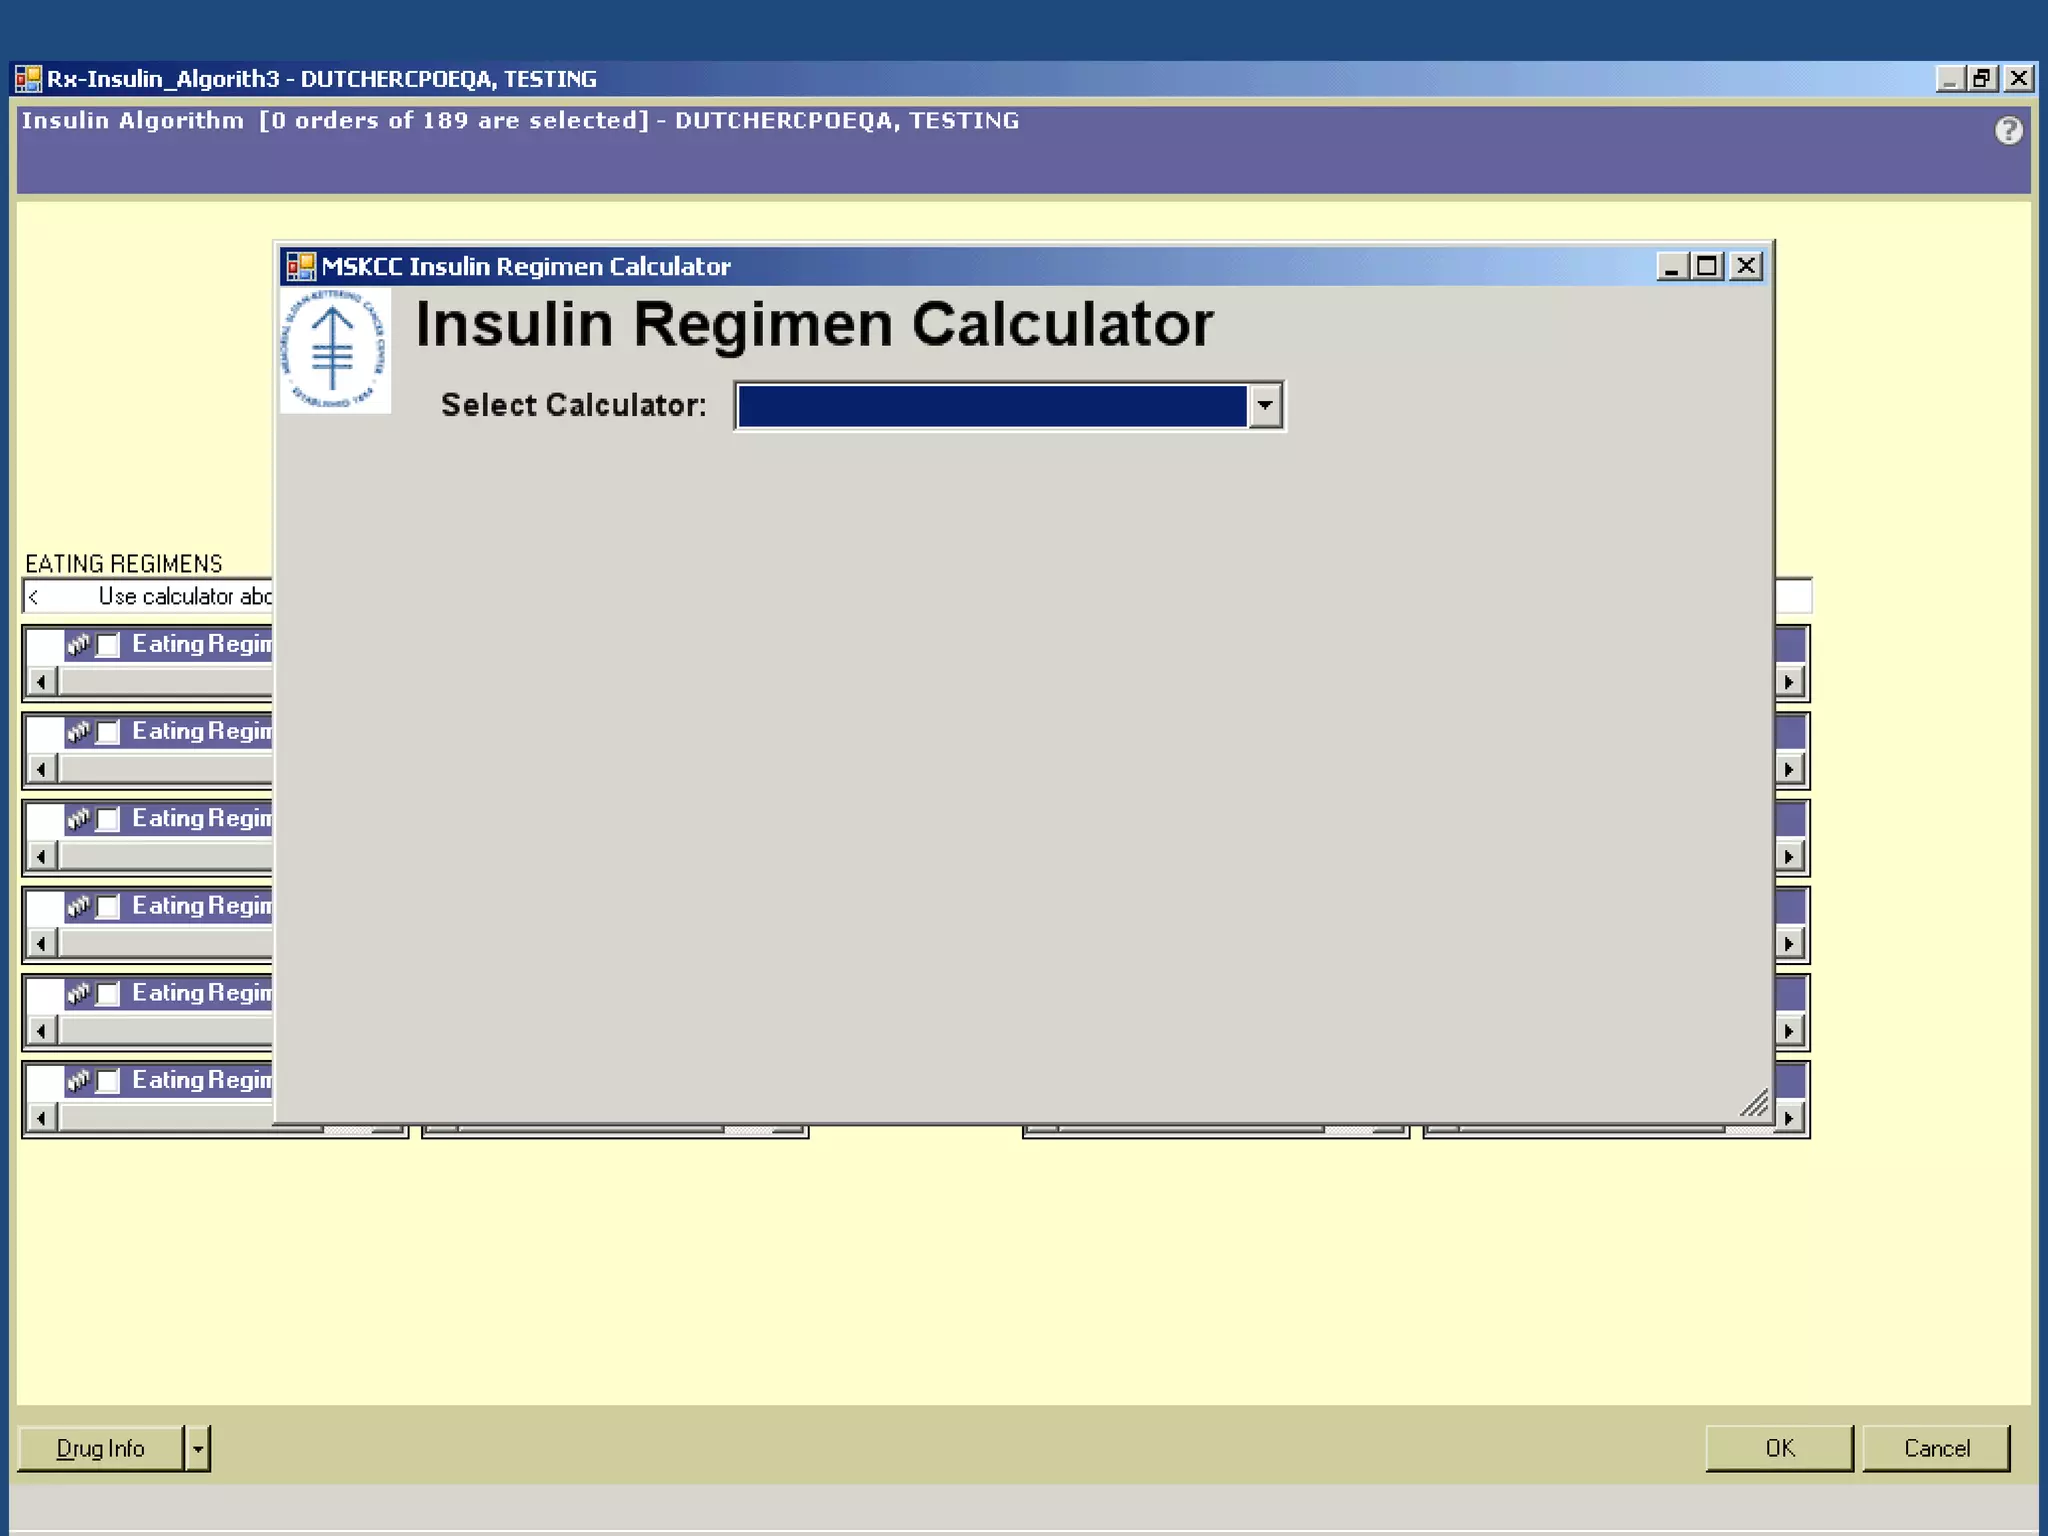Open the Select Calculator dropdown arrow
This screenshot has height=1536, width=2048.
click(x=1265, y=406)
